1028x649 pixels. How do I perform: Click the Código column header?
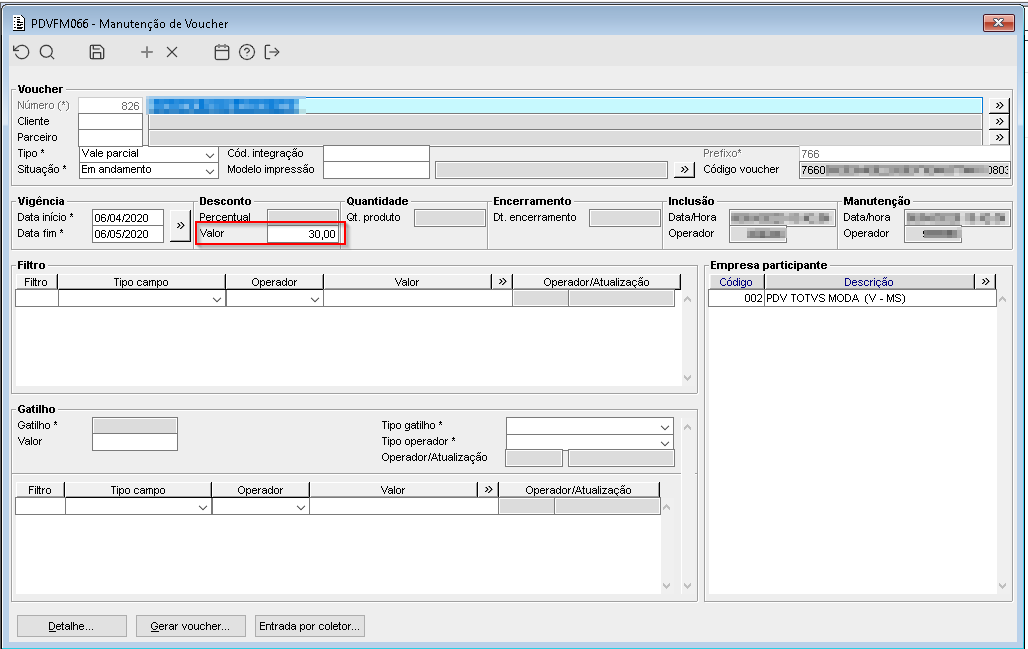click(x=736, y=281)
